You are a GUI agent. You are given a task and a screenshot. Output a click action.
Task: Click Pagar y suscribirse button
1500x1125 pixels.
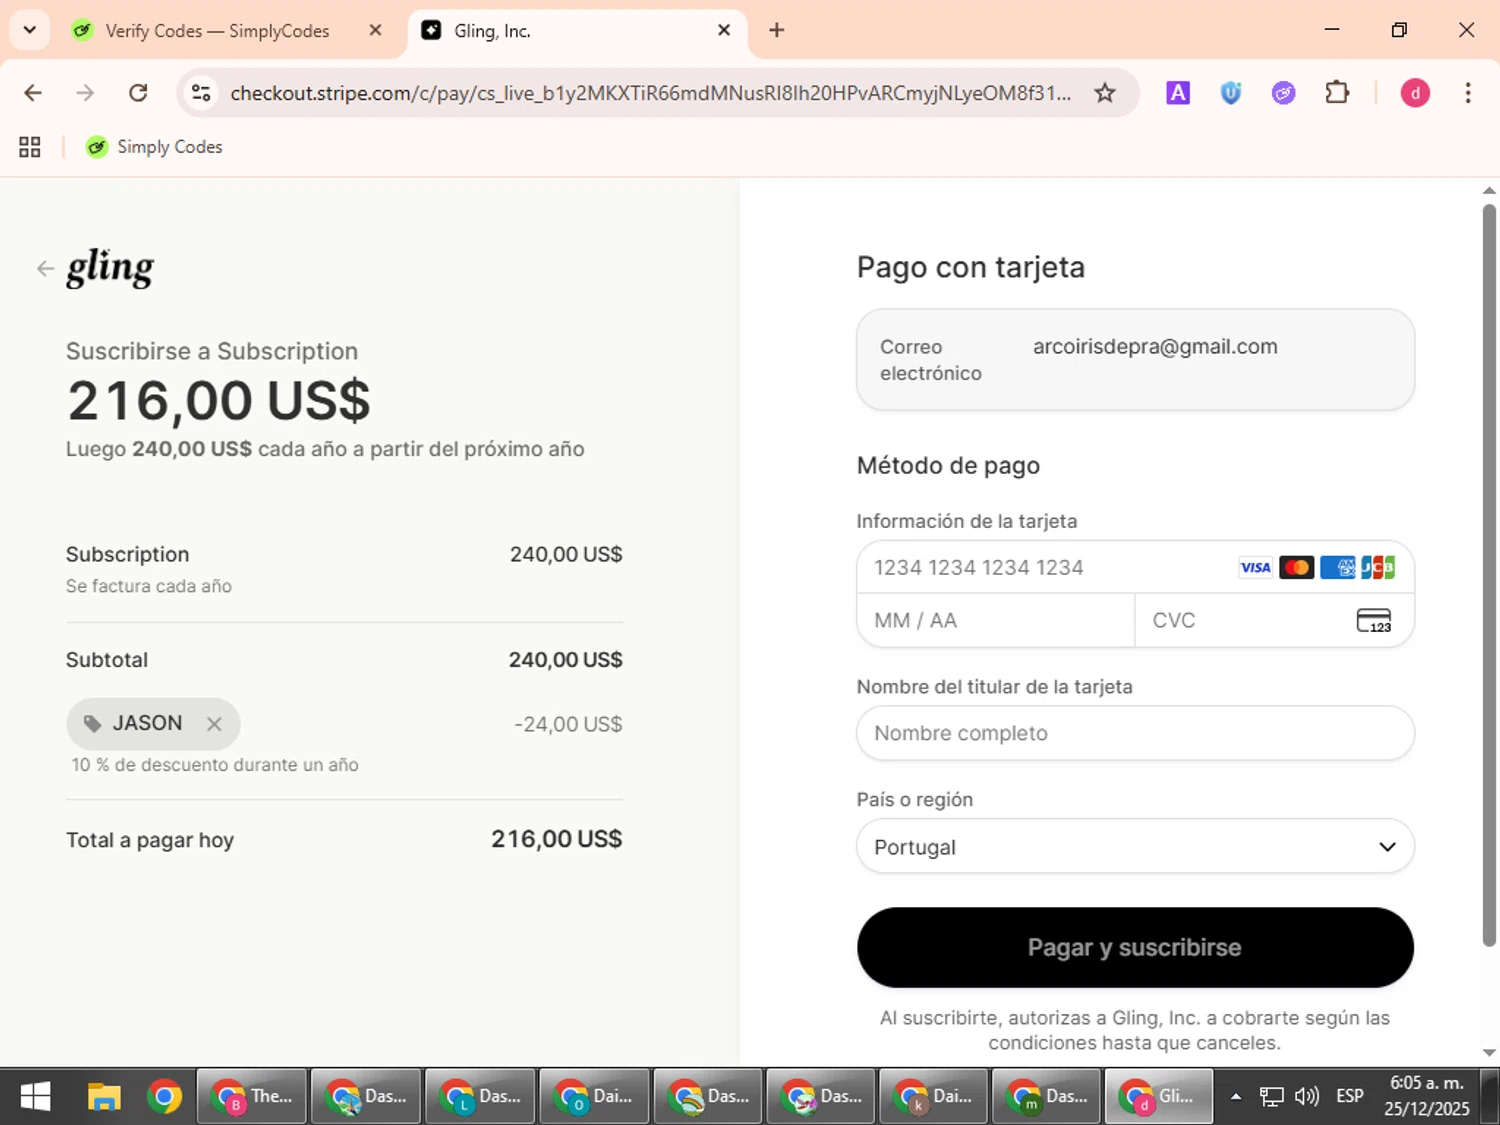[1135, 947]
